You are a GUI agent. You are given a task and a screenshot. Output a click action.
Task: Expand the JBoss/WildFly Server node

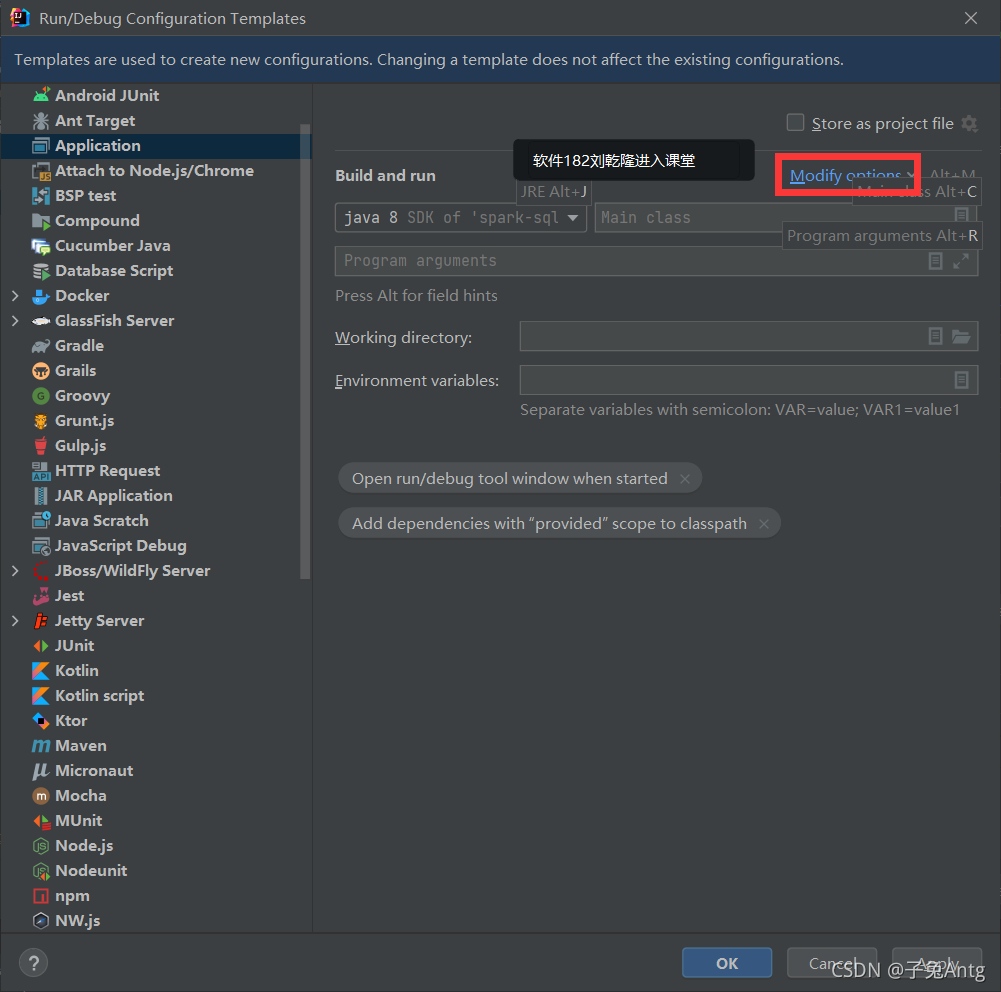pos(15,571)
